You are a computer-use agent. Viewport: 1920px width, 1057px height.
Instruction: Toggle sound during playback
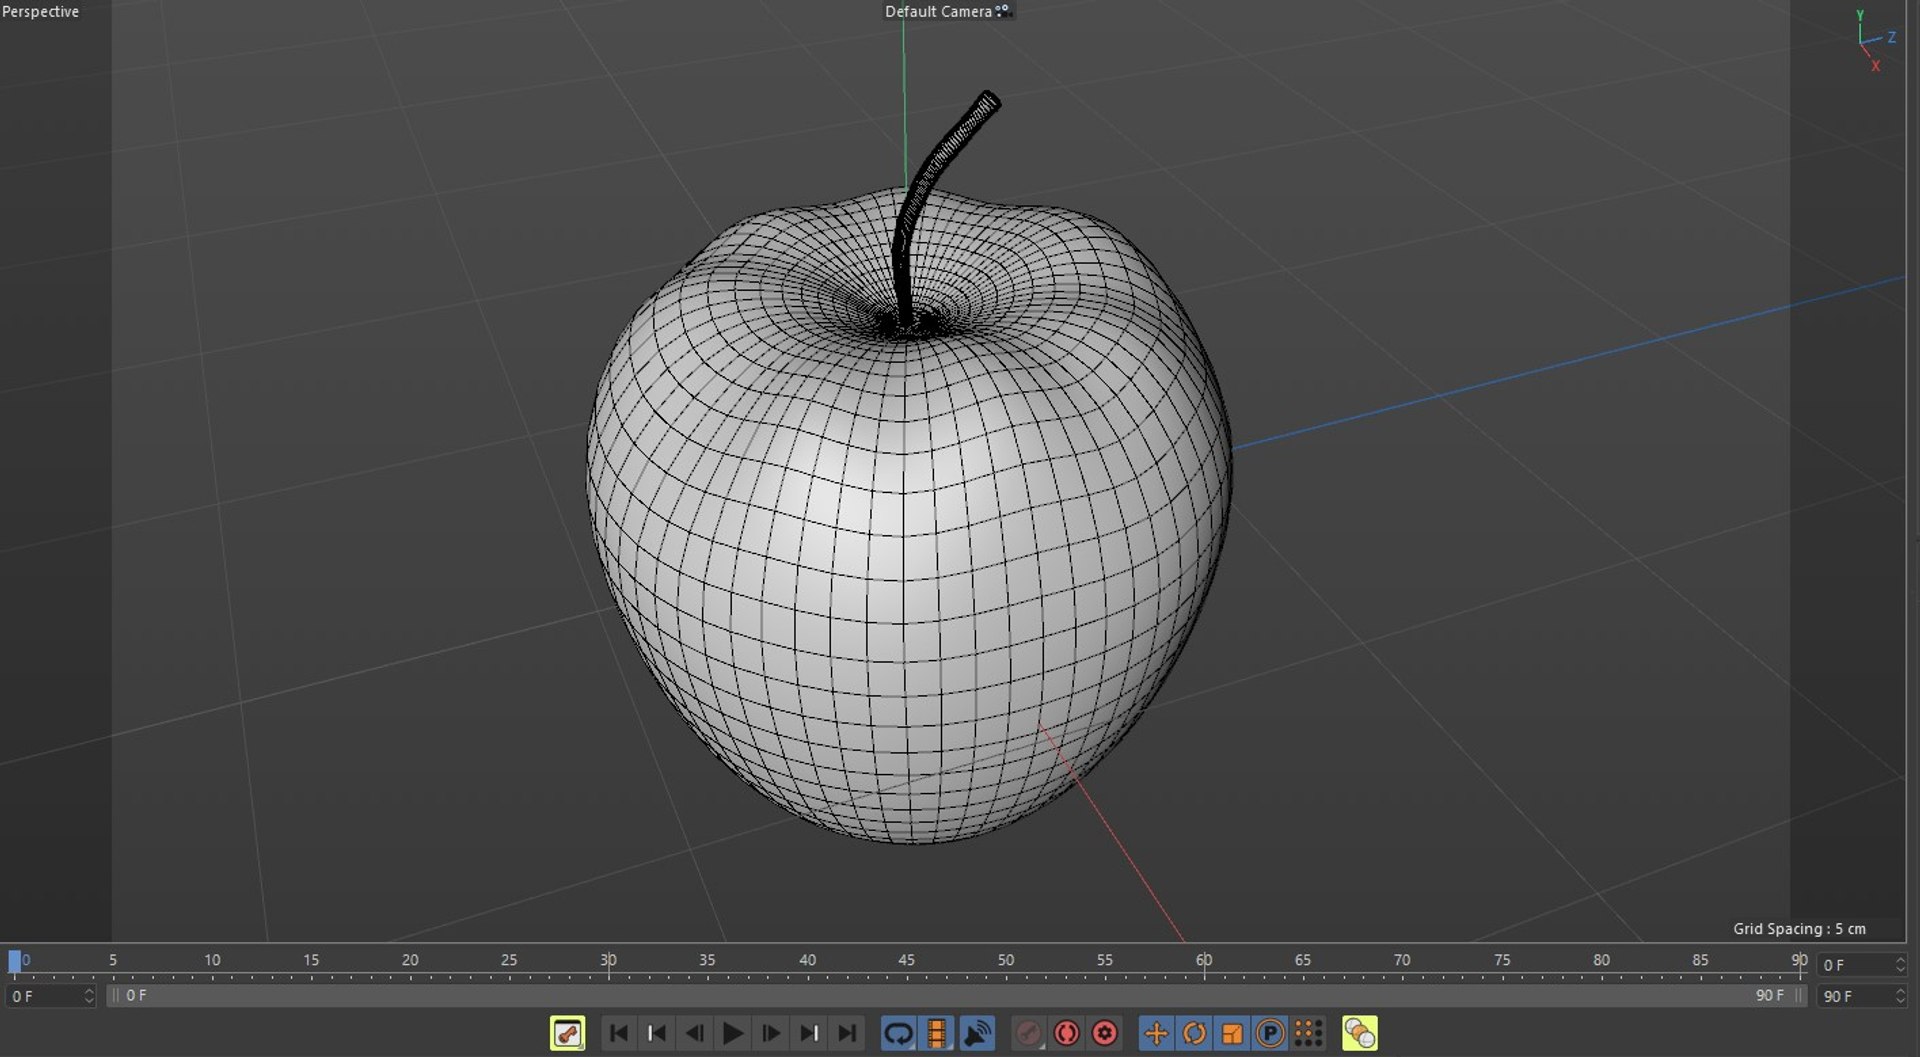tap(976, 1033)
